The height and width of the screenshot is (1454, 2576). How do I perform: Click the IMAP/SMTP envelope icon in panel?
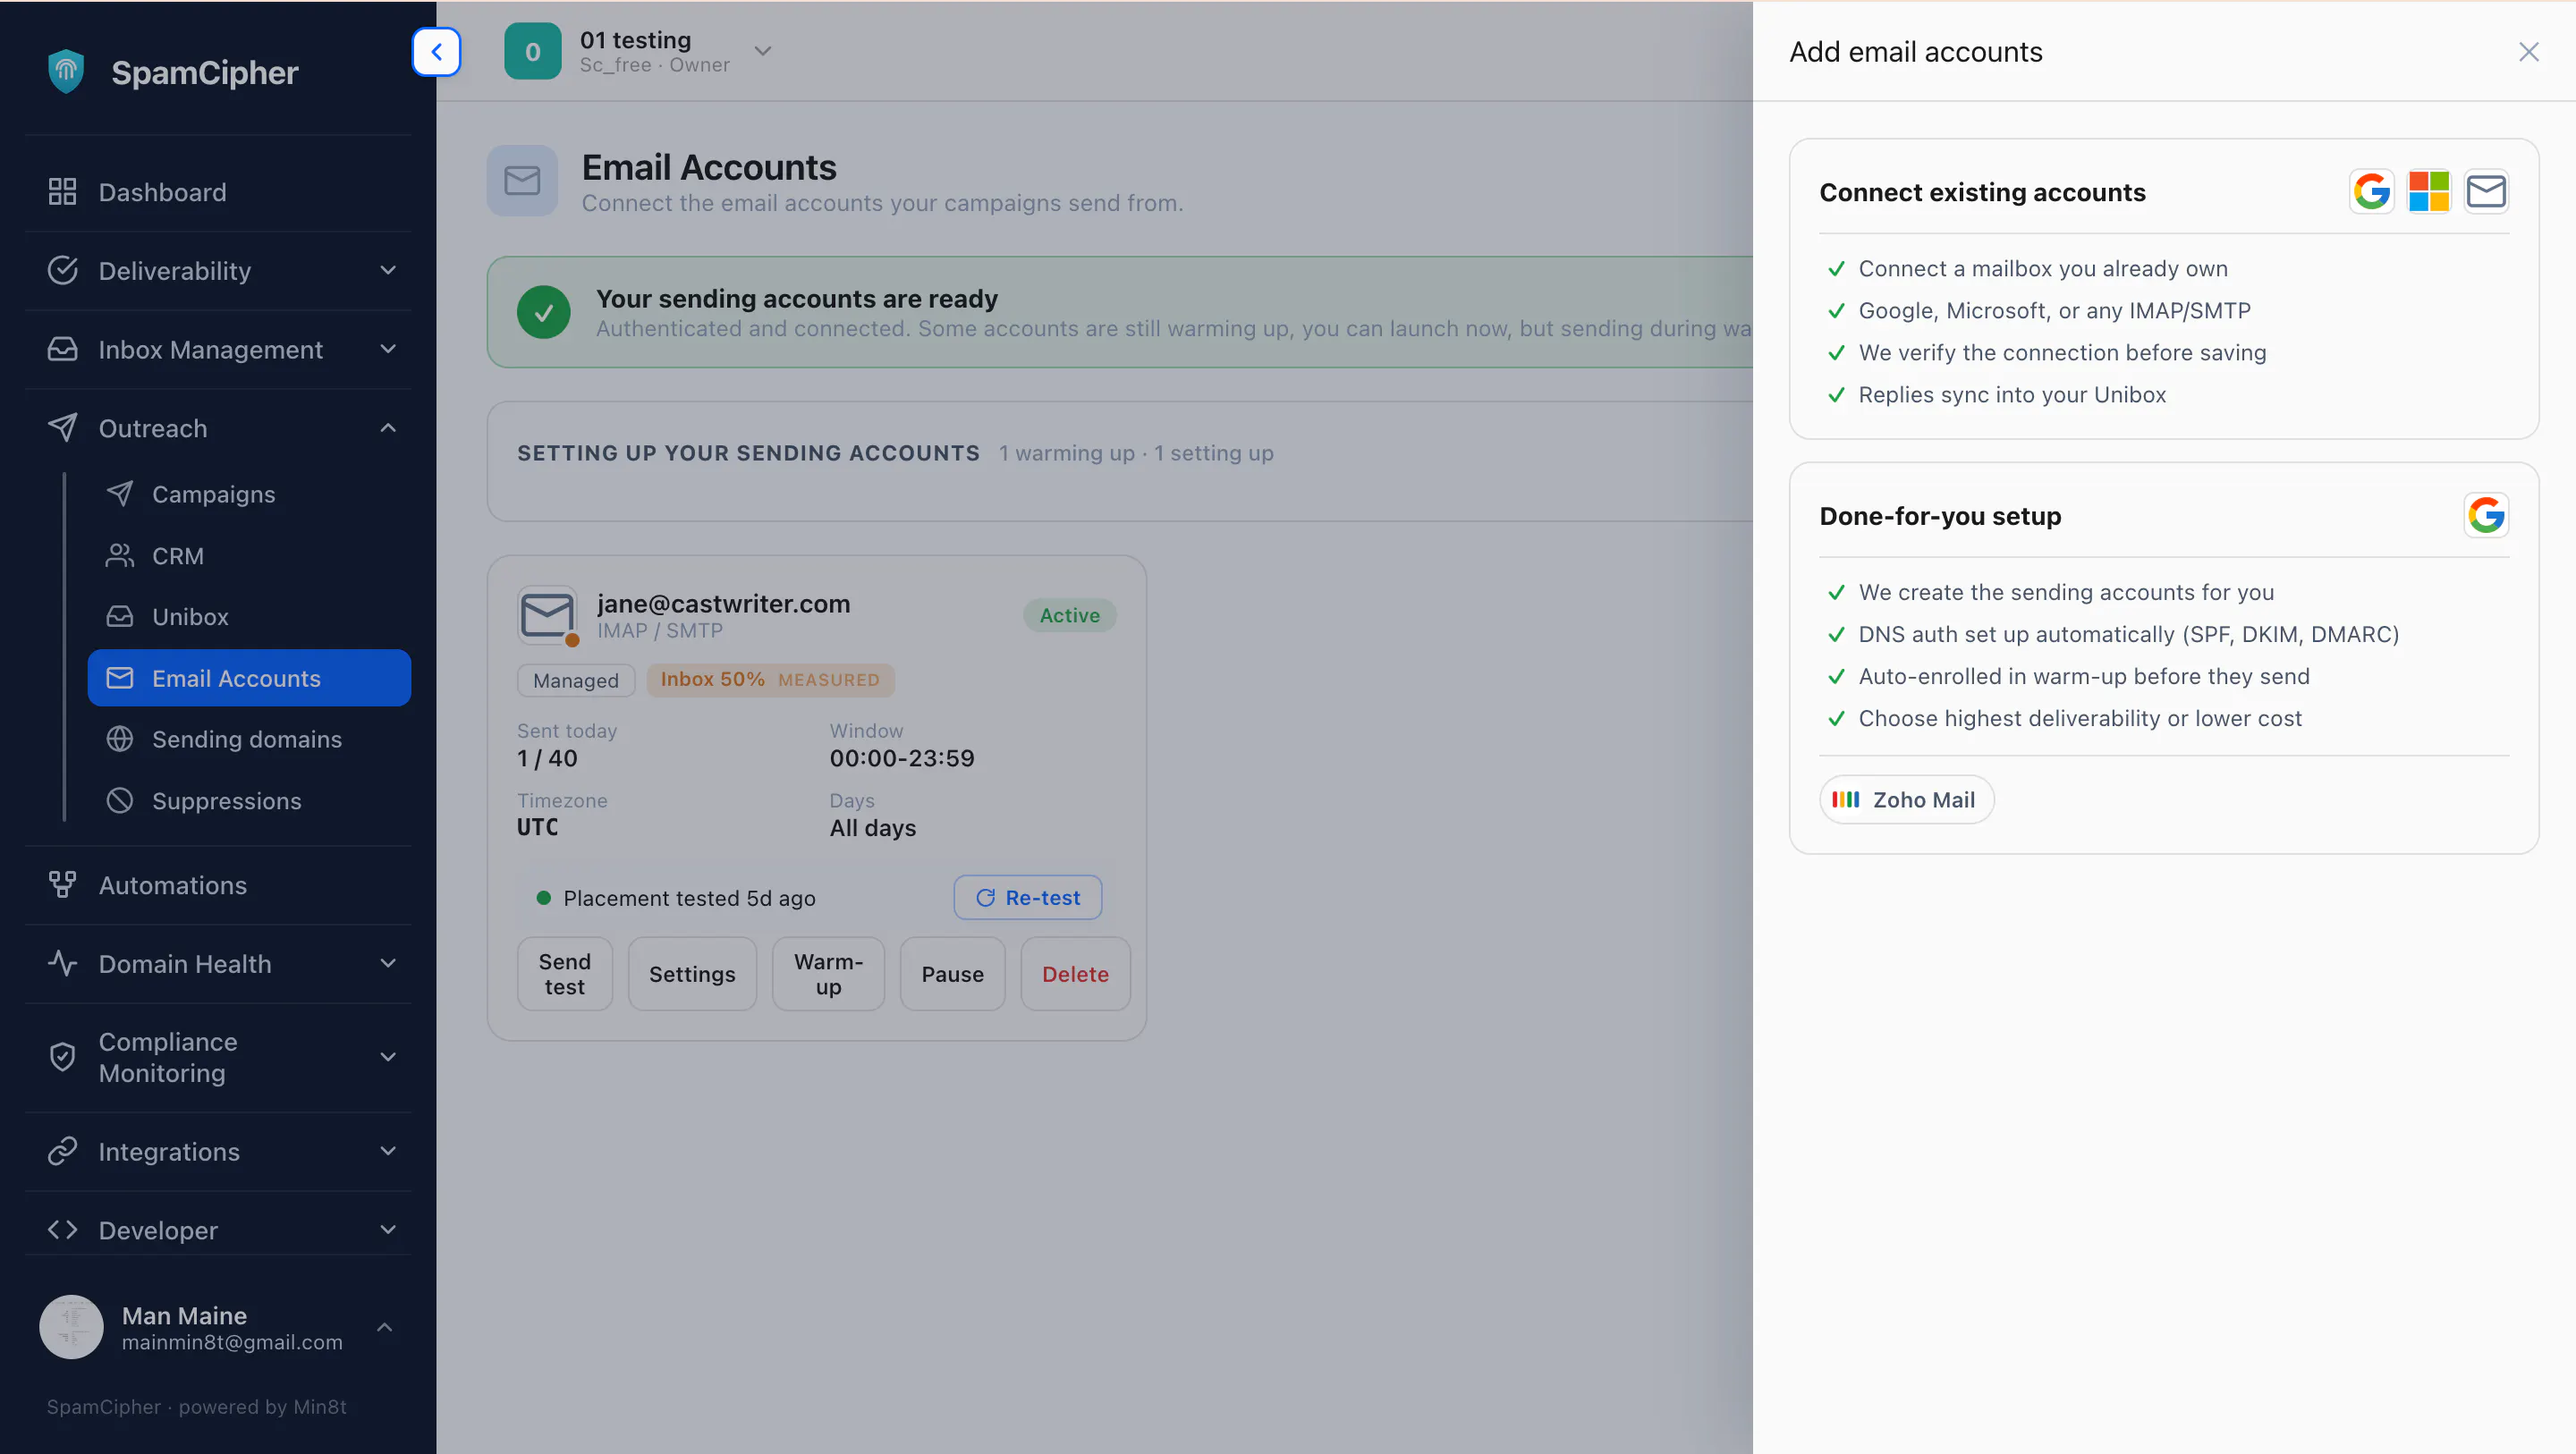(x=2485, y=191)
